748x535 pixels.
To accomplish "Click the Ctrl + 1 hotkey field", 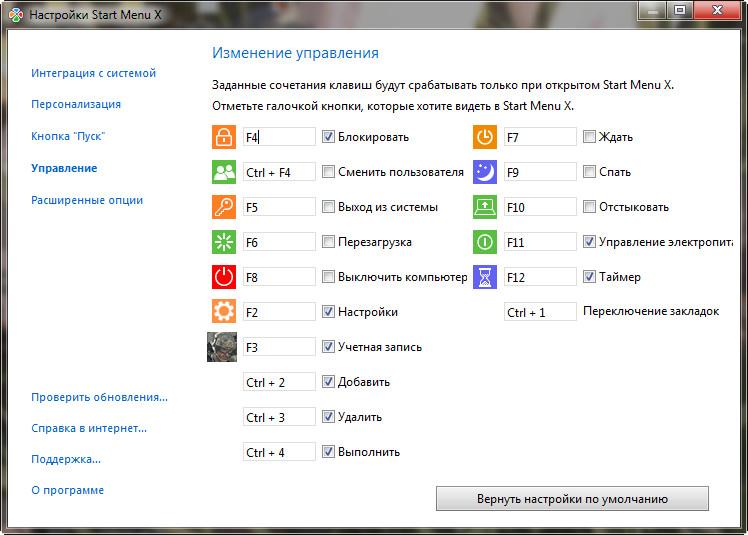I will (540, 312).
